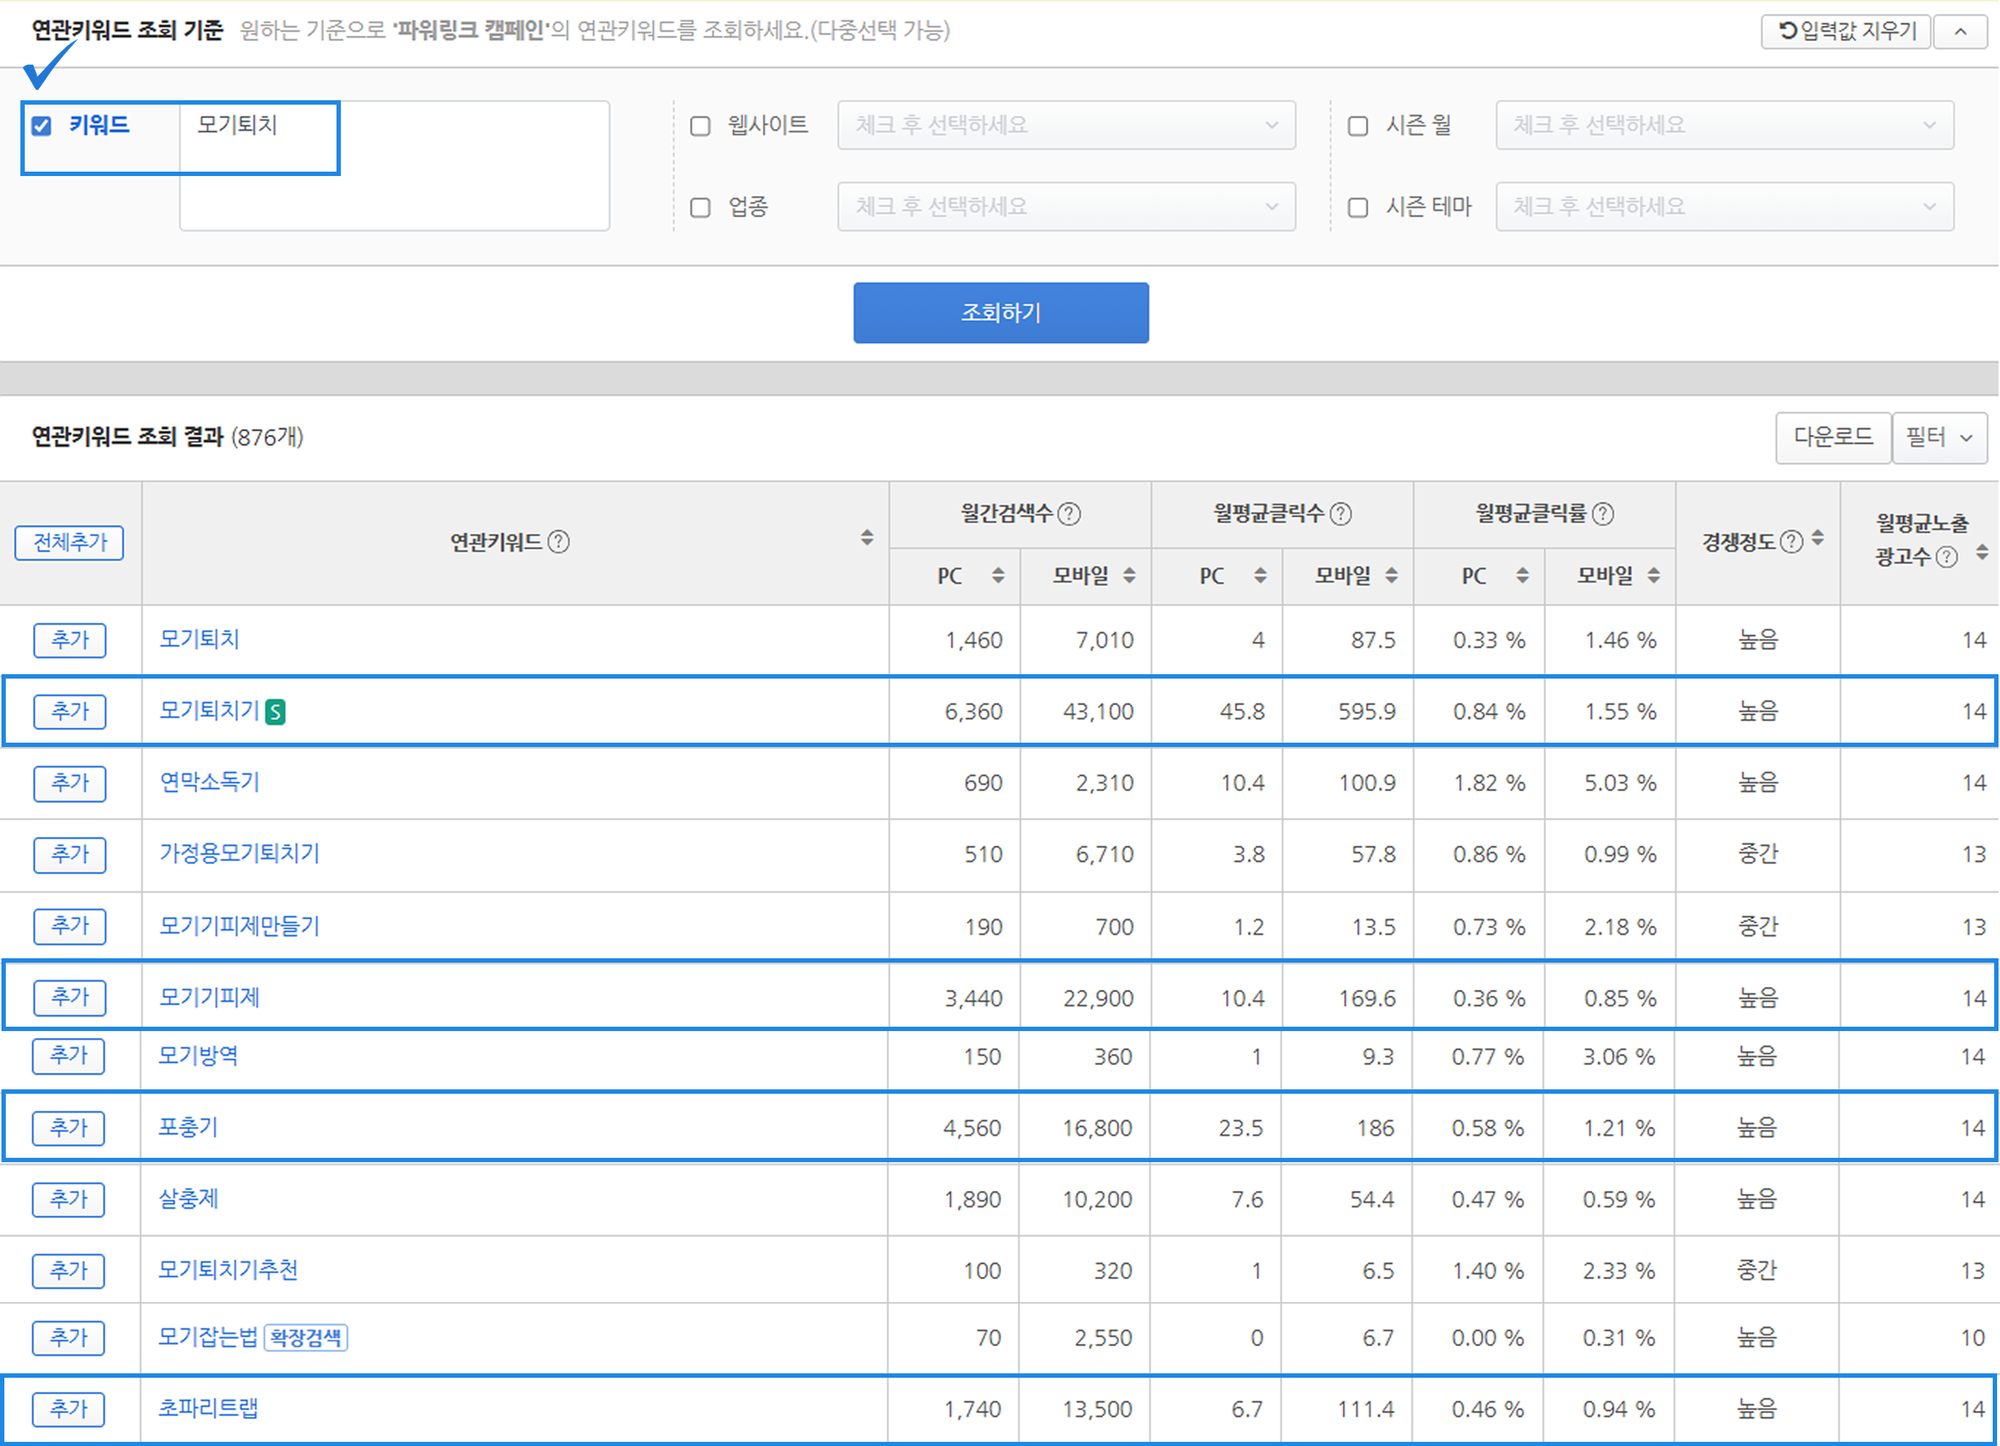Click the 확장검색 badge beside 모기잡는법
This screenshot has height=1446, width=2000.
(x=307, y=1338)
